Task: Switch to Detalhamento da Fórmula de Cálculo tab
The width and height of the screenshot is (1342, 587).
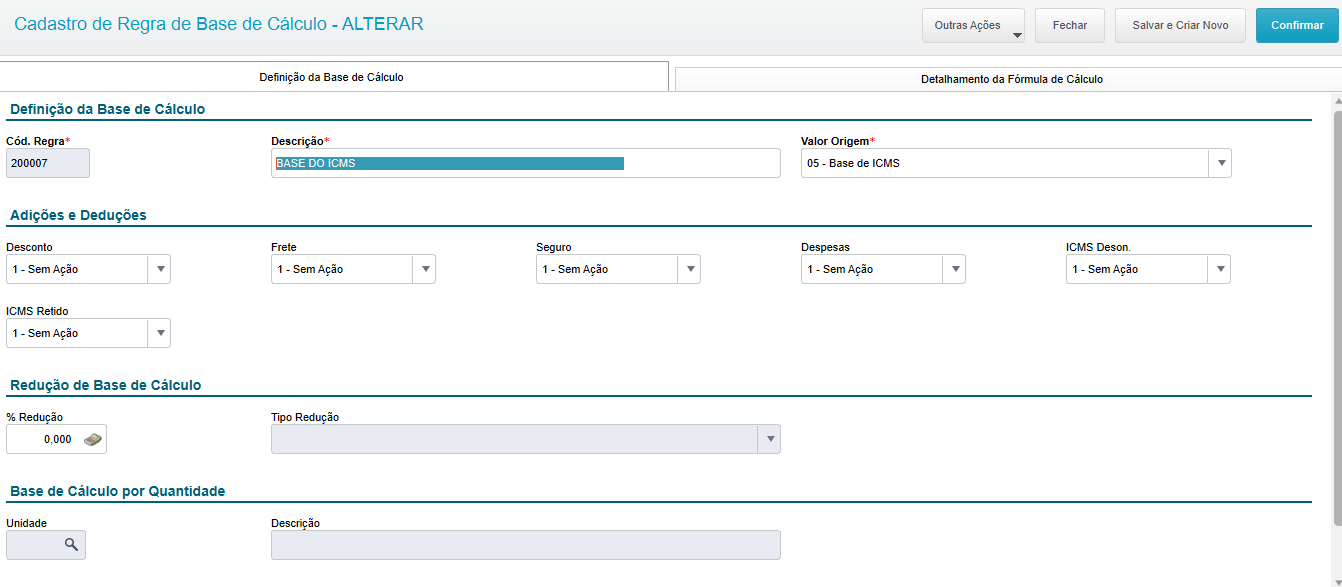Action: click(x=1011, y=79)
